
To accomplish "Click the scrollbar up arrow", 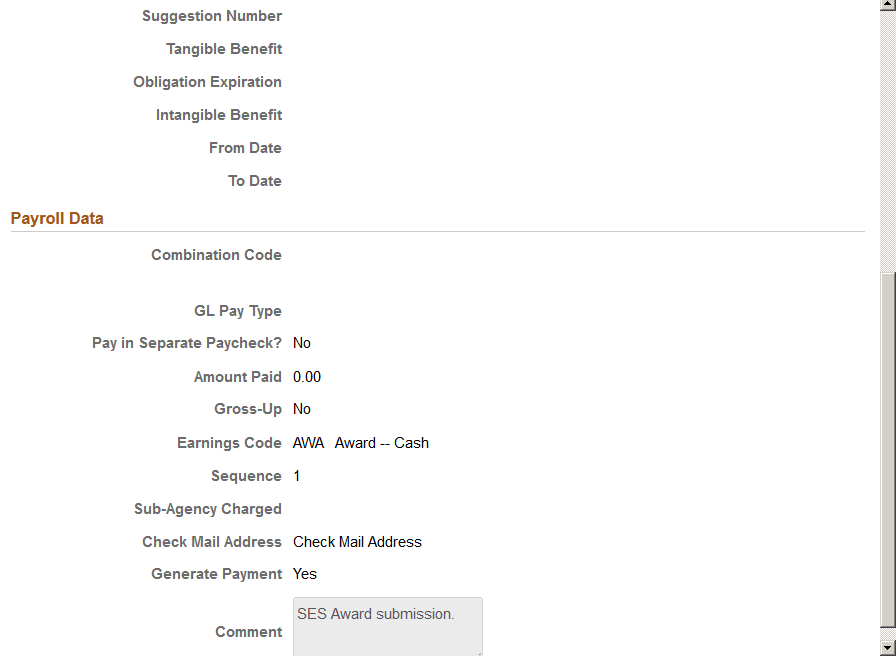I will tap(888, 7).
